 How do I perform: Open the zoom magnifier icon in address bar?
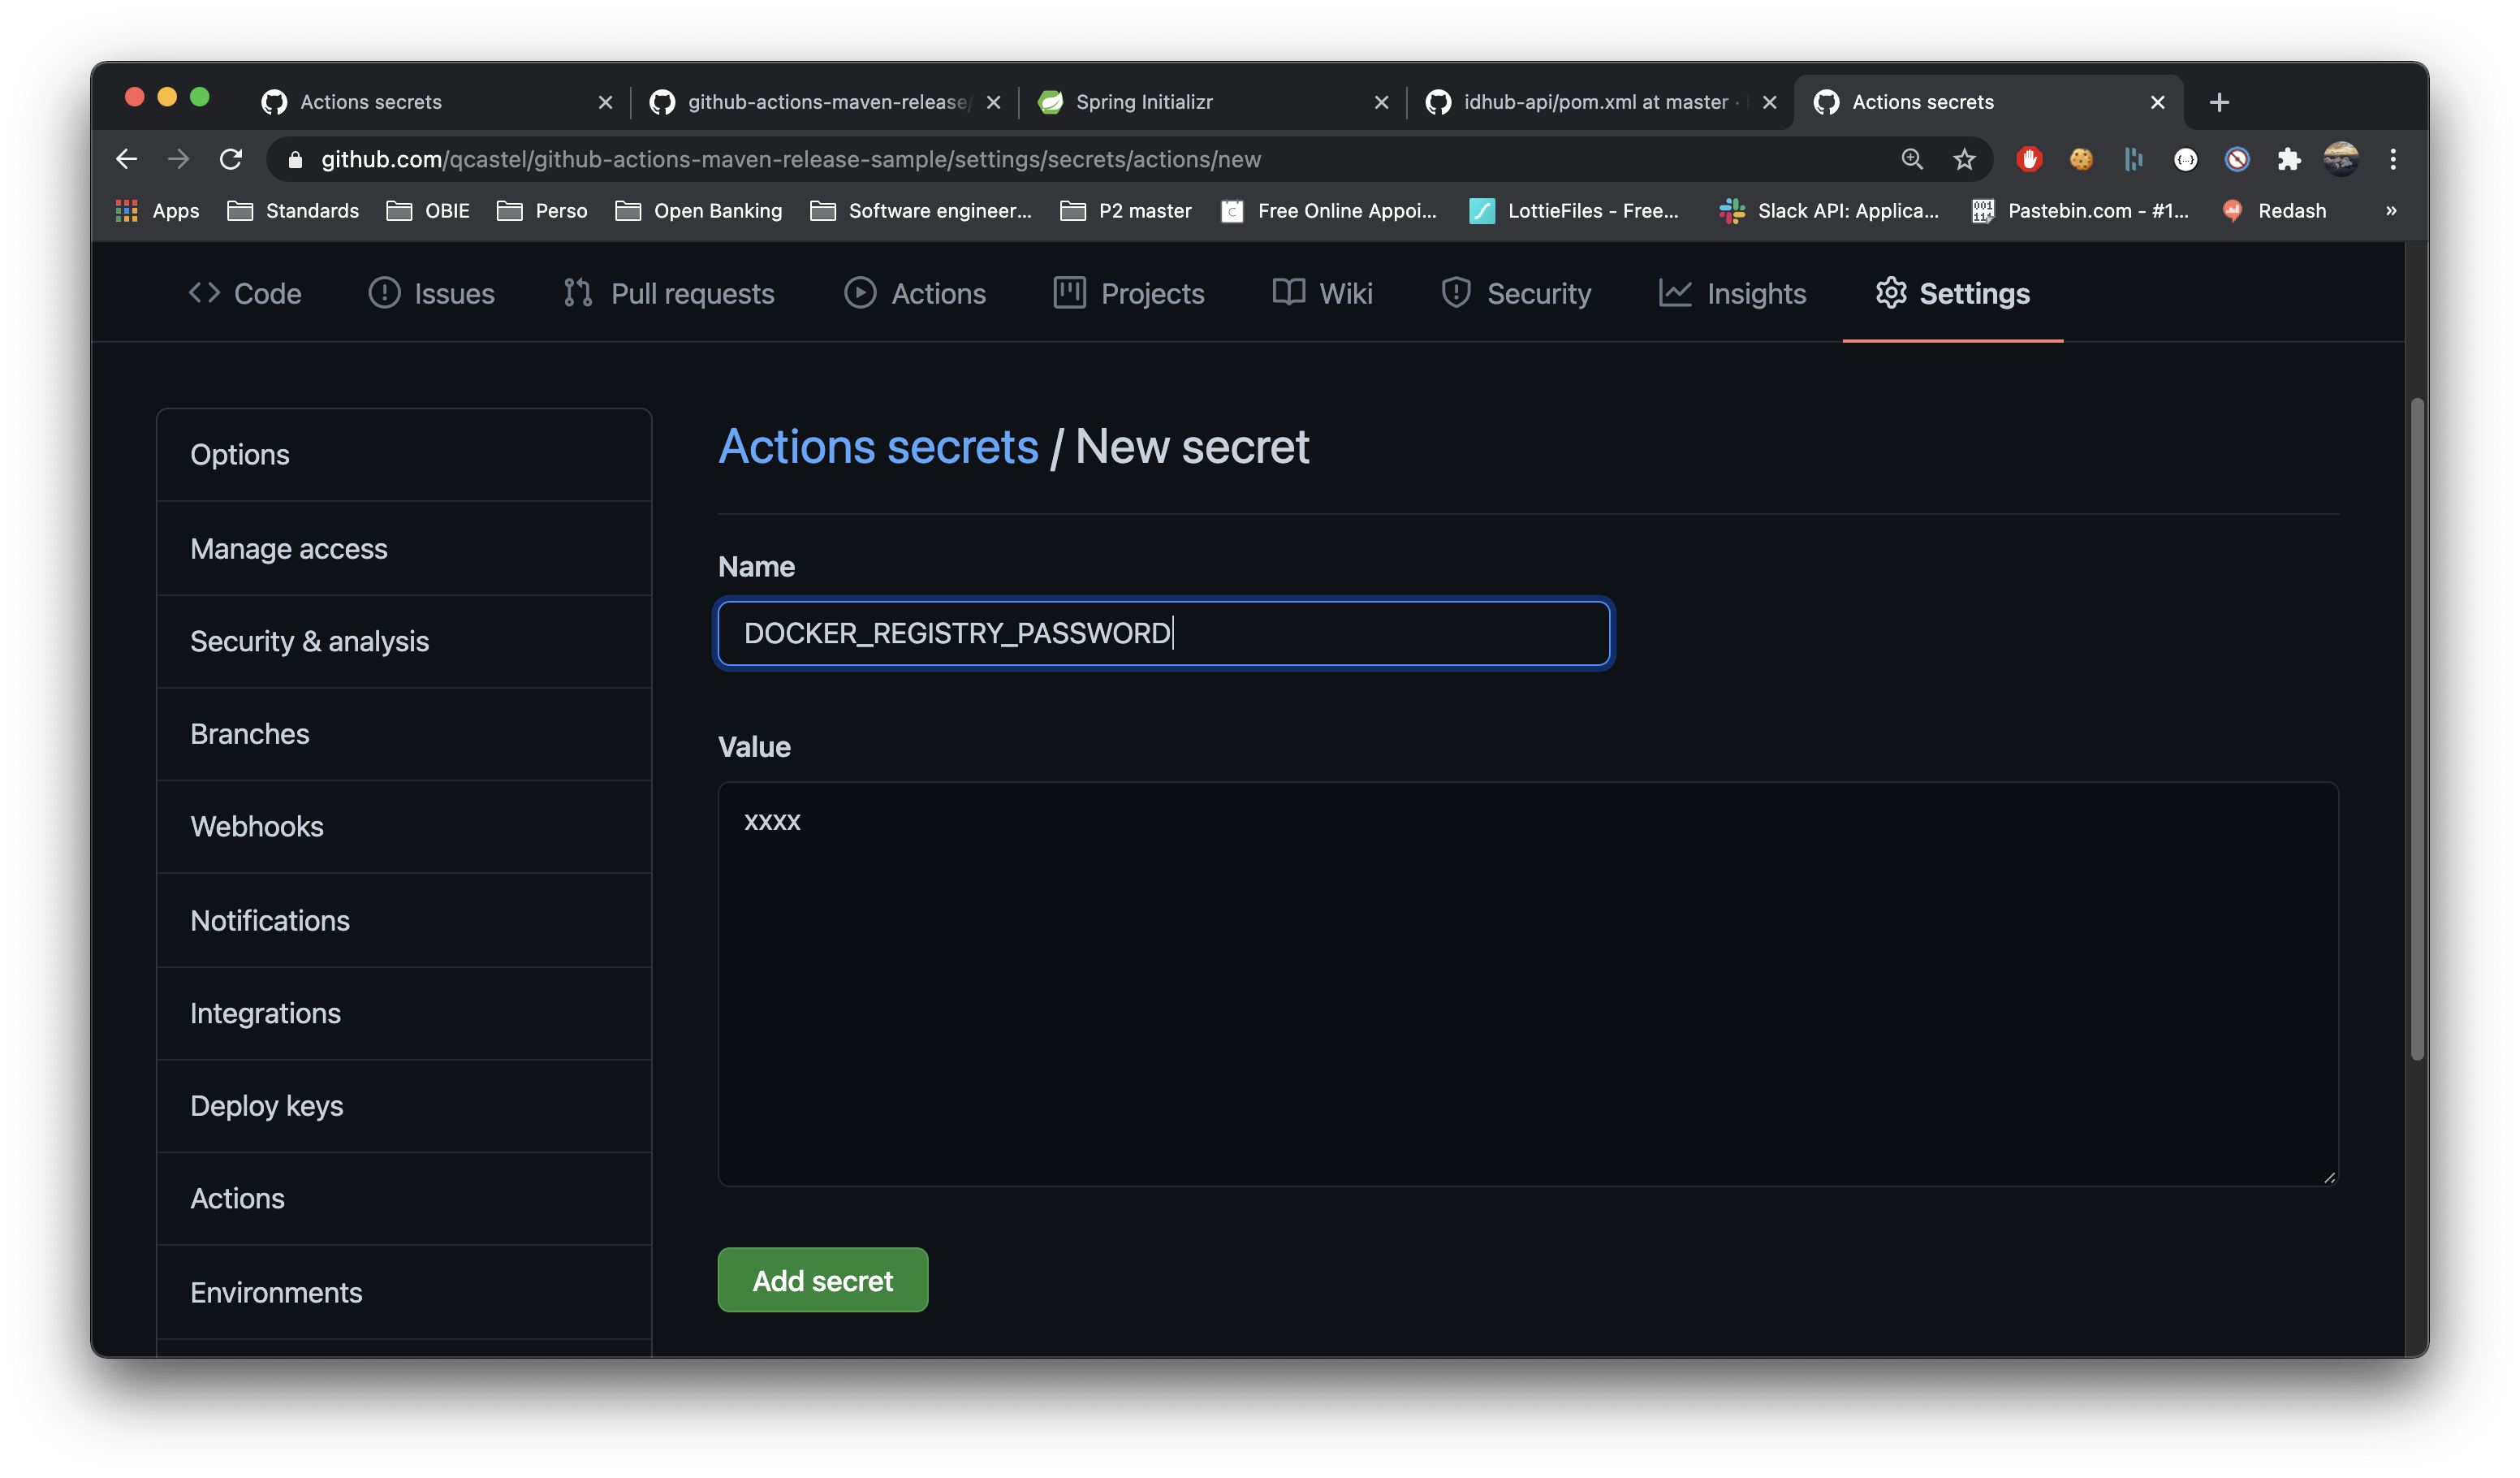(1912, 159)
